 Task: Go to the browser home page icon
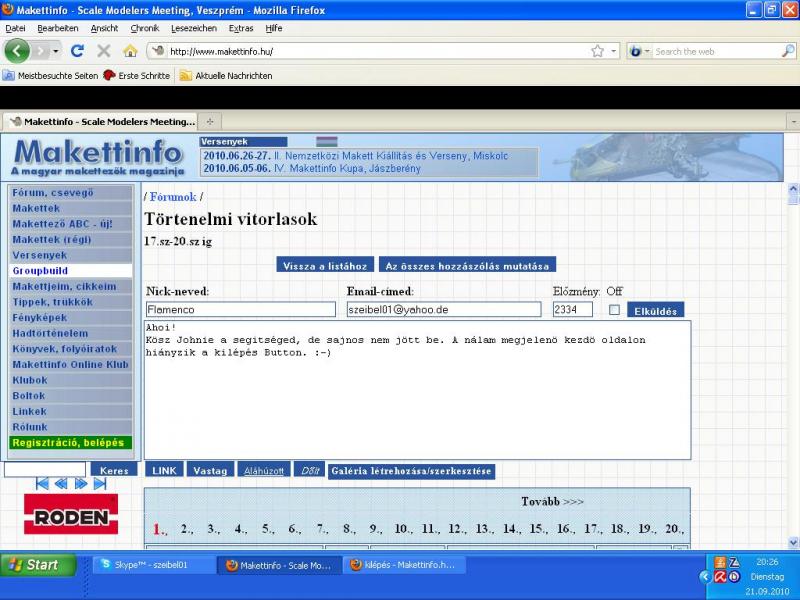[130, 50]
